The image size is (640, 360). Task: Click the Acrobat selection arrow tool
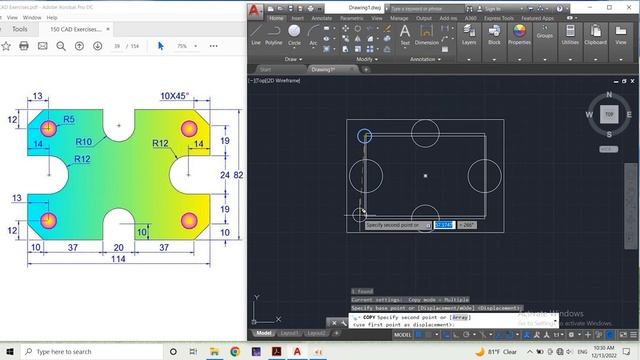(160, 46)
